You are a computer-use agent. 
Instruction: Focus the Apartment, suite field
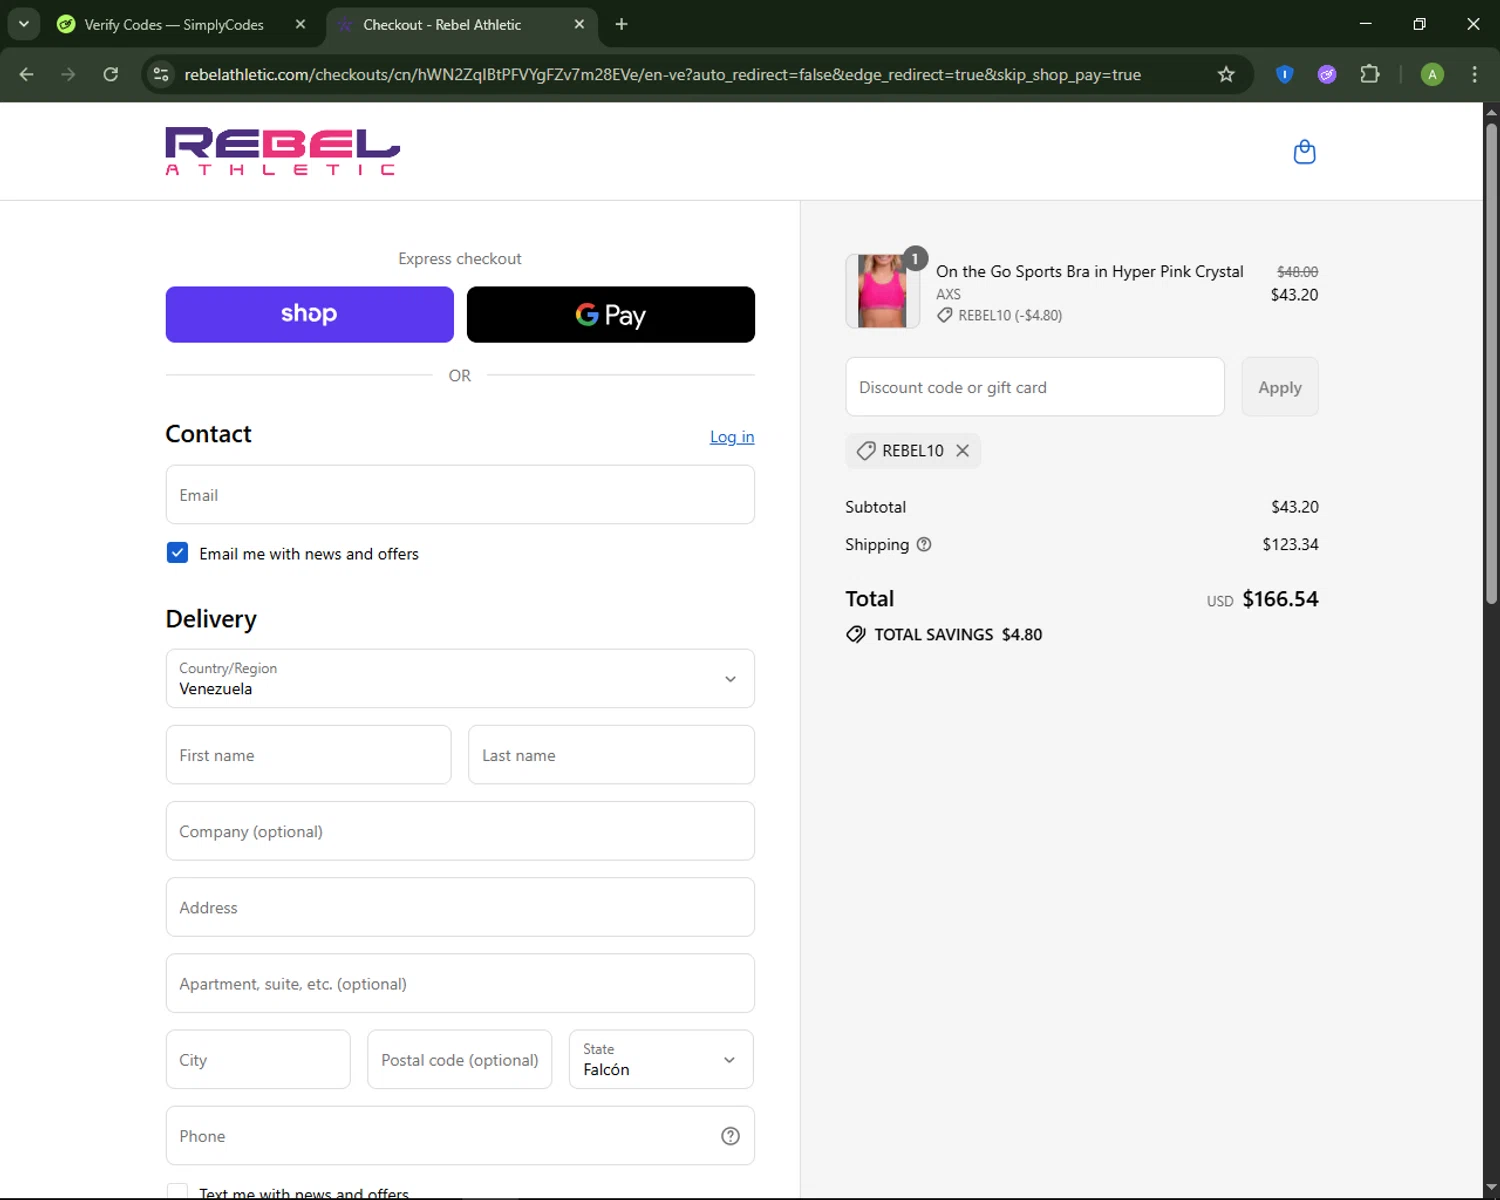[x=460, y=983]
